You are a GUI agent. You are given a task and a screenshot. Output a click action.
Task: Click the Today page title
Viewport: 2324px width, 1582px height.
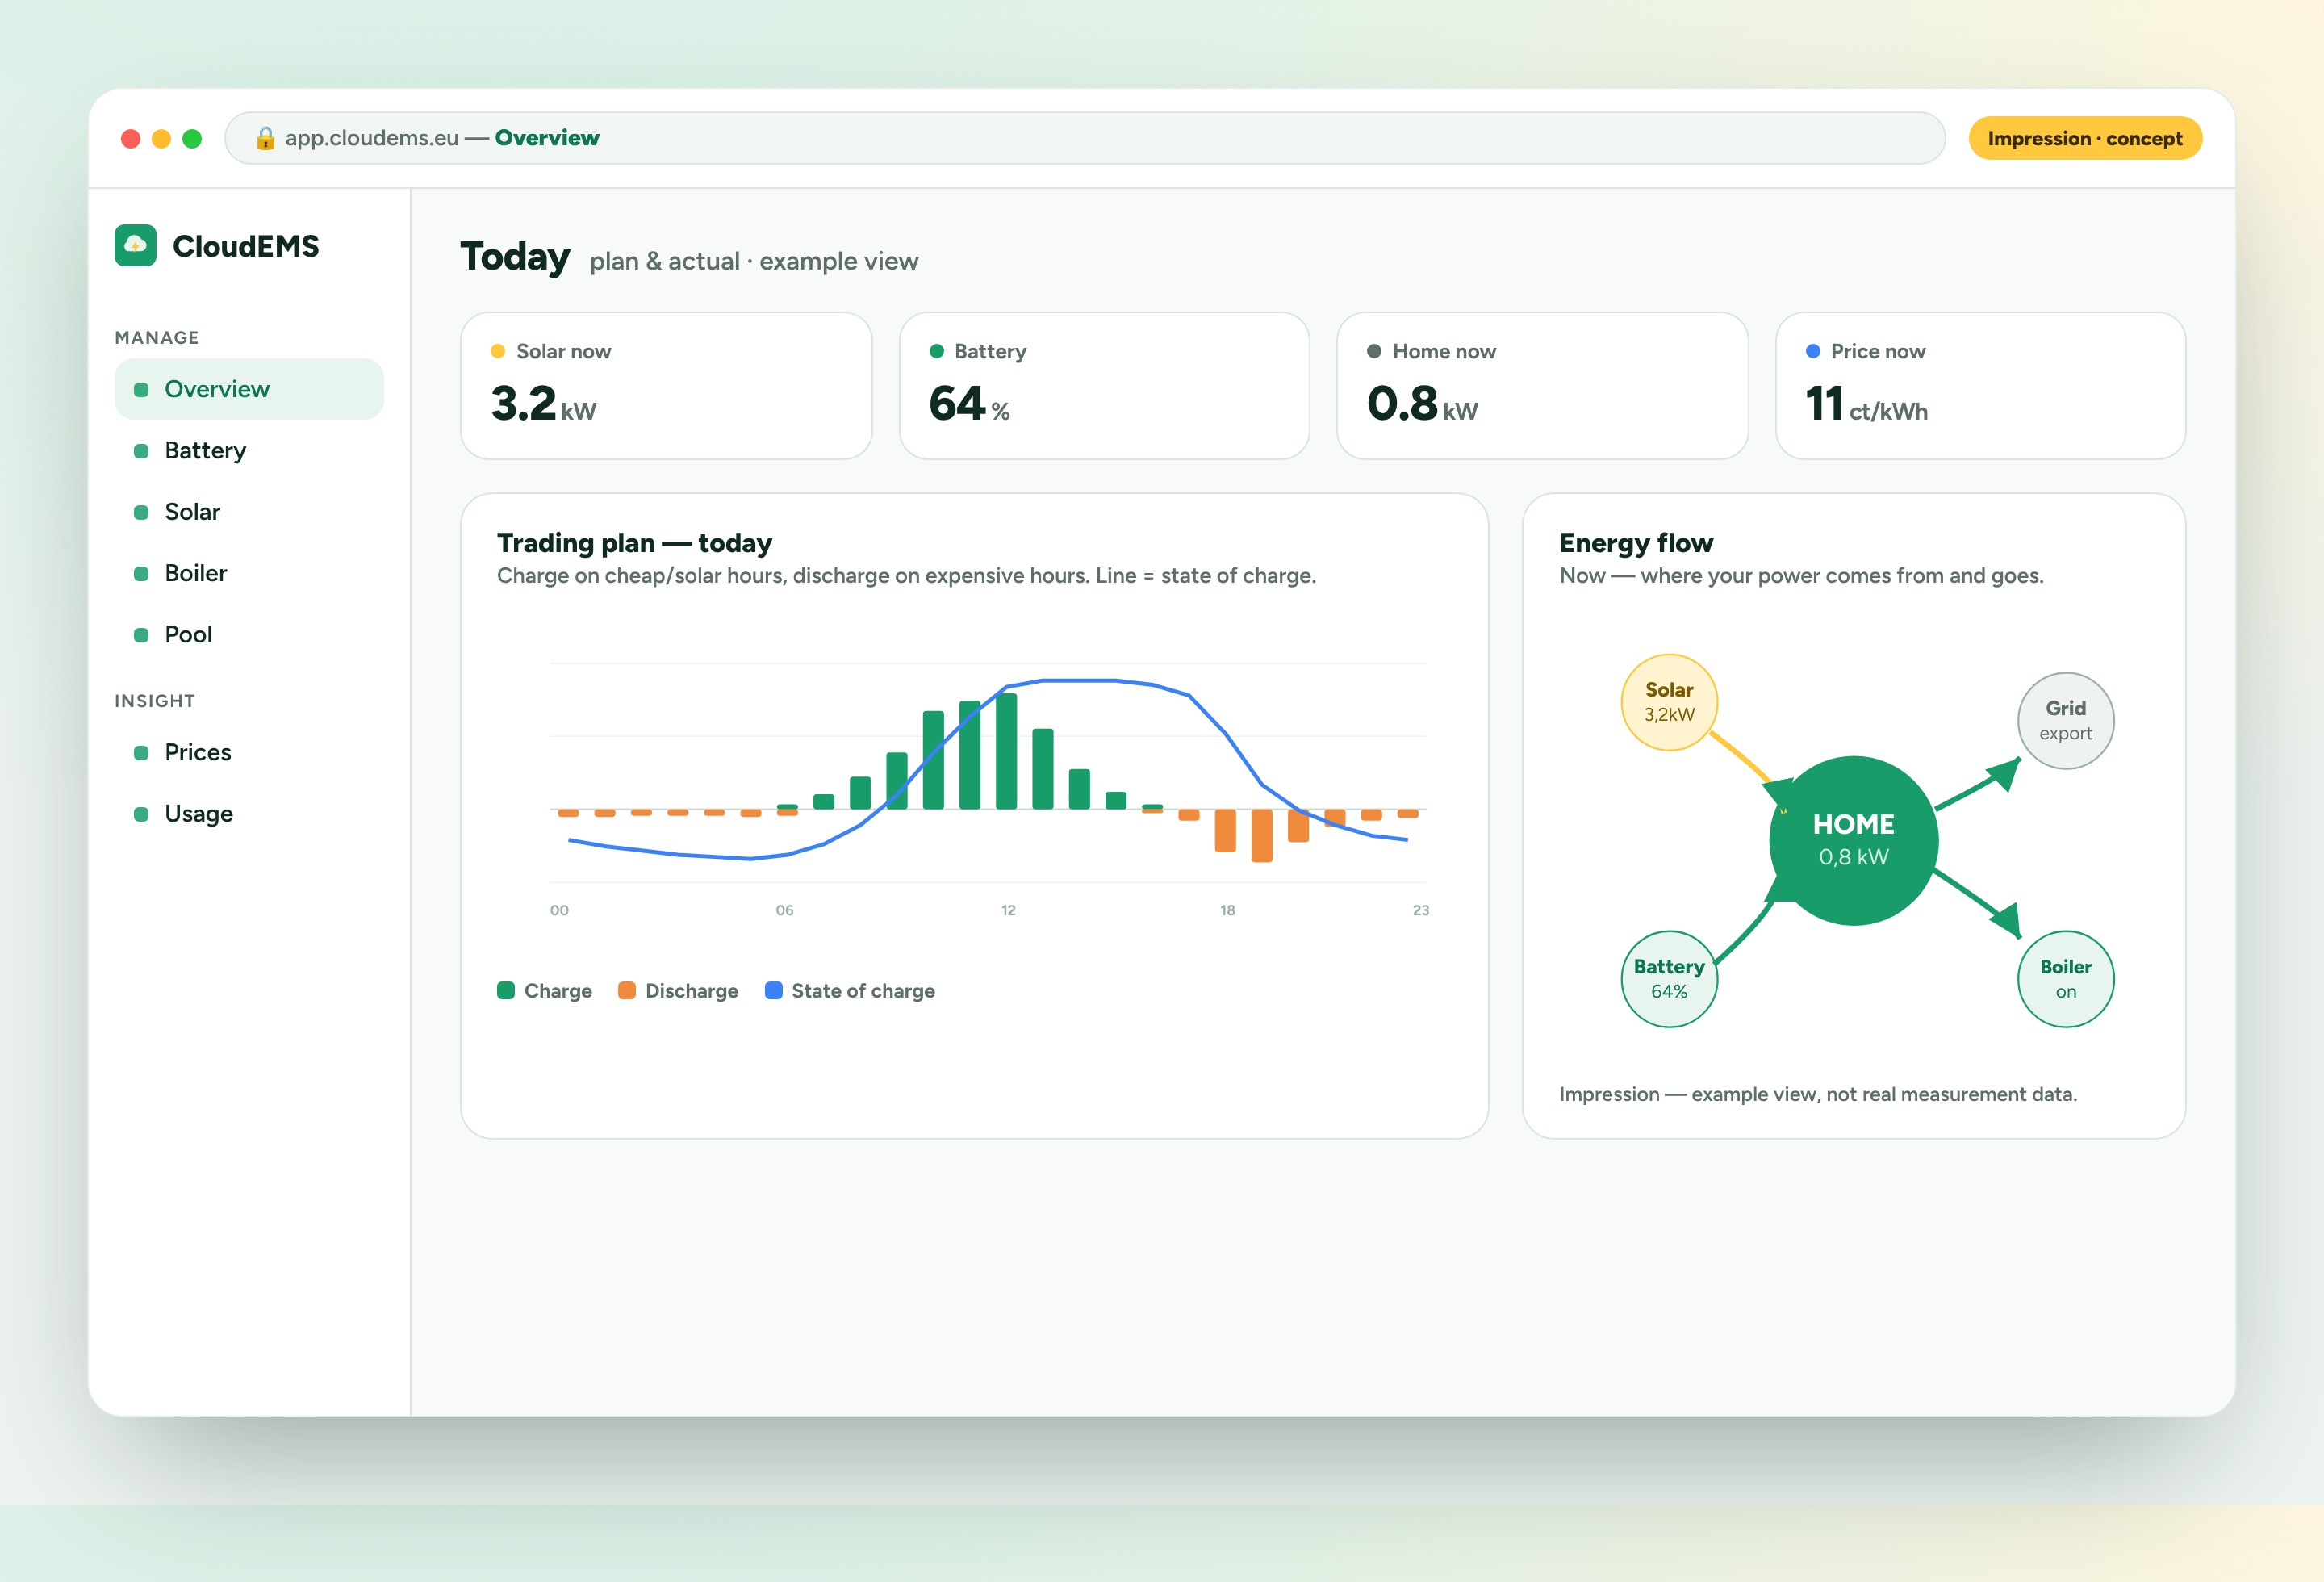515,257
